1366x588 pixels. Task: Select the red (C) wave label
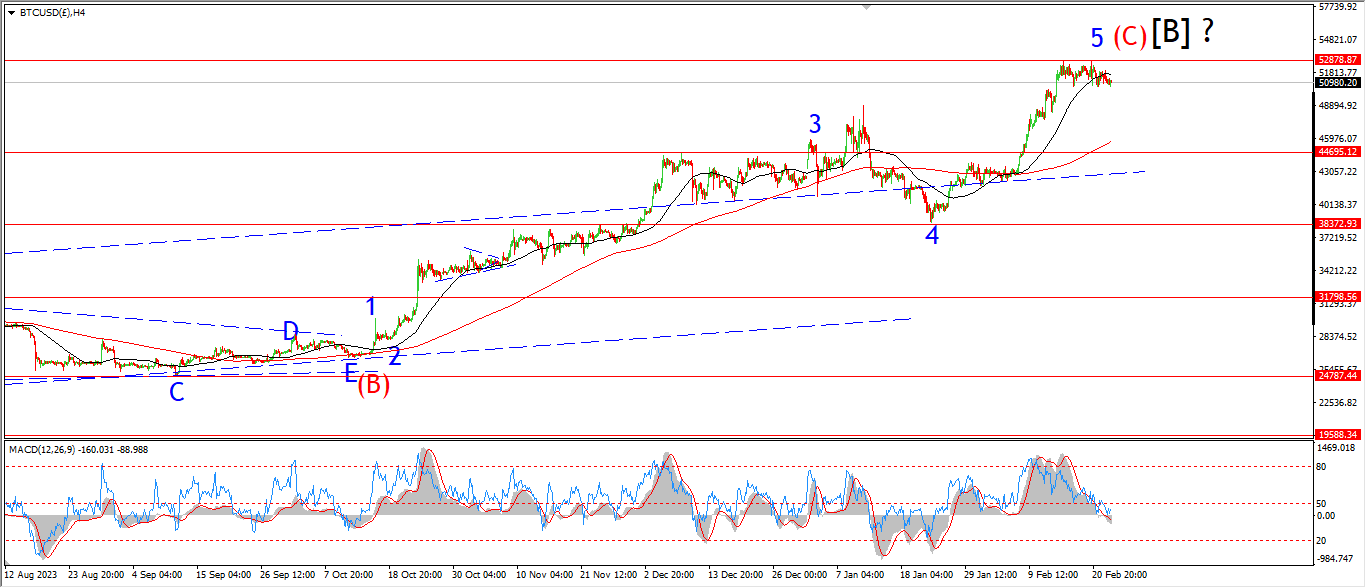(x=1129, y=38)
